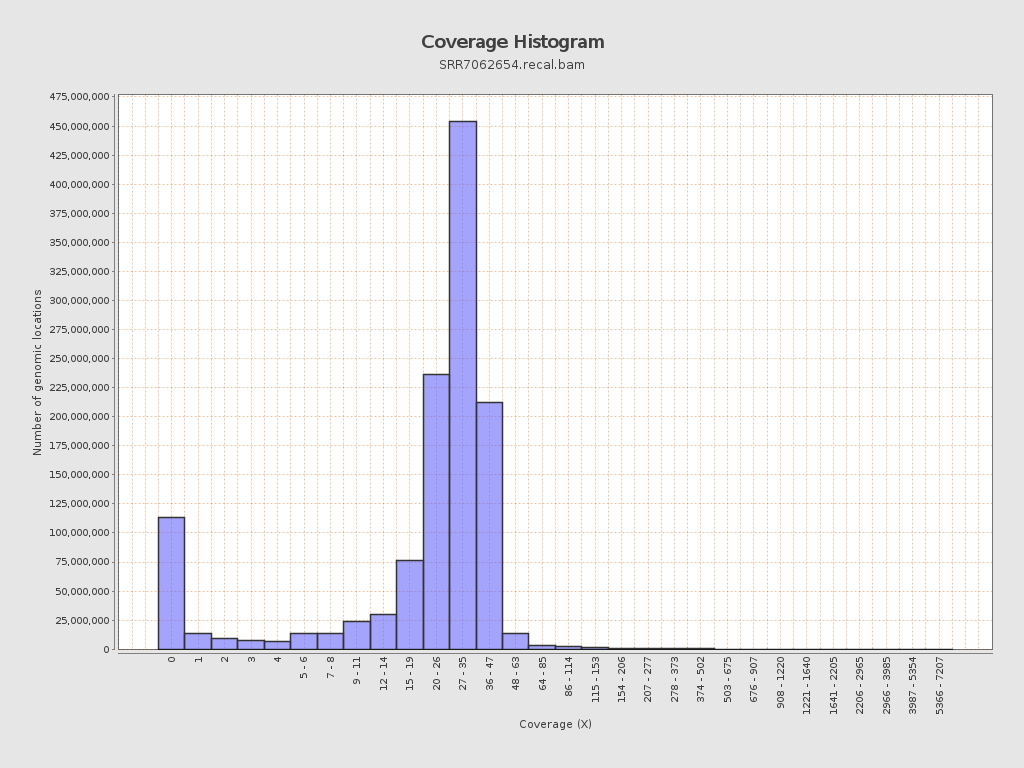Image resolution: width=1024 pixels, height=768 pixels.
Task: Click the 50,000,000 y-axis tick label
Action: [x=82, y=591]
